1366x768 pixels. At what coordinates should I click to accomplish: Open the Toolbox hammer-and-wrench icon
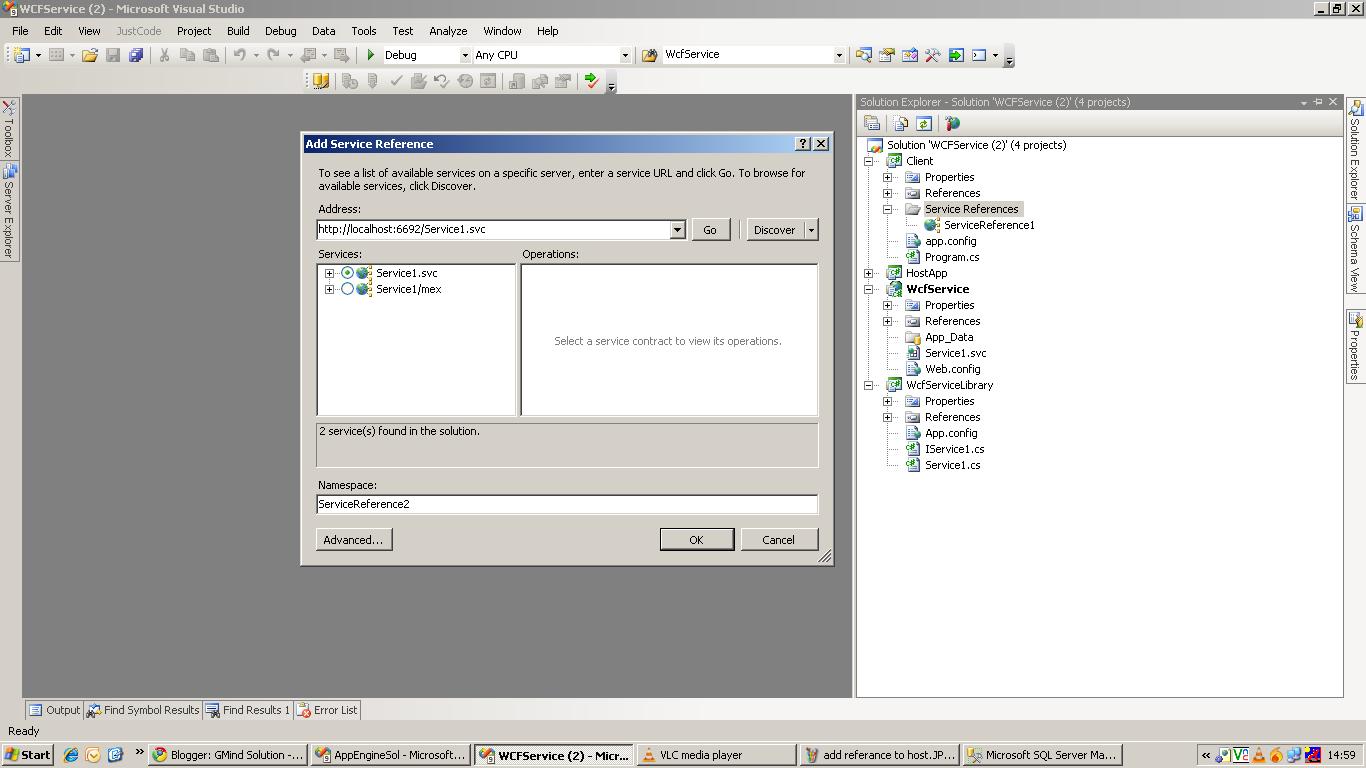tap(932, 55)
